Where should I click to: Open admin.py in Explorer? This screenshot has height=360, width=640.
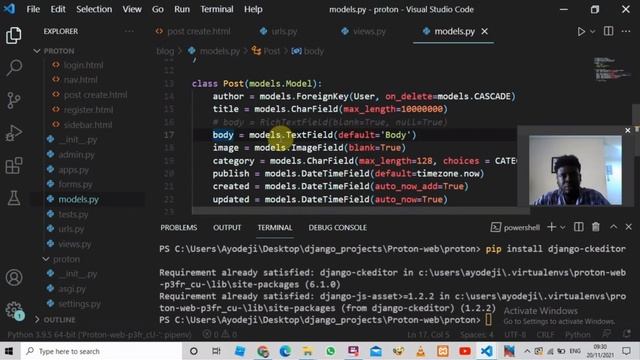click(76, 155)
